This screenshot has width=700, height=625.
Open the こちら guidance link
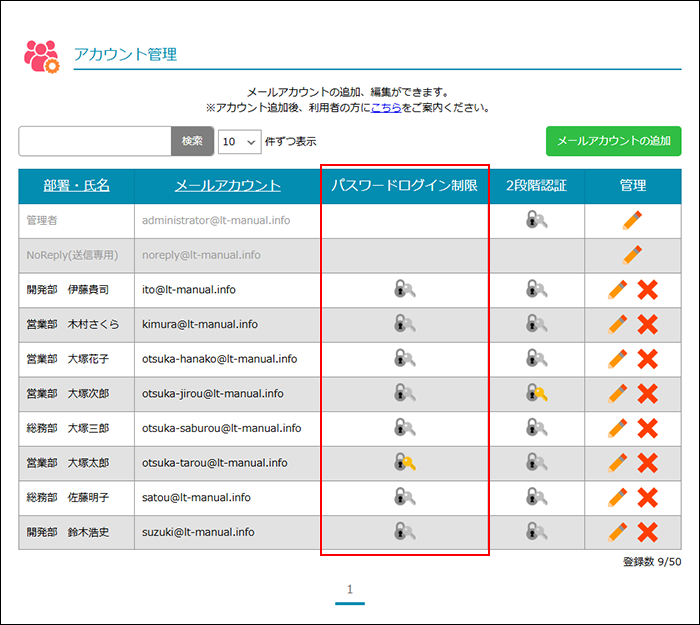[386, 107]
